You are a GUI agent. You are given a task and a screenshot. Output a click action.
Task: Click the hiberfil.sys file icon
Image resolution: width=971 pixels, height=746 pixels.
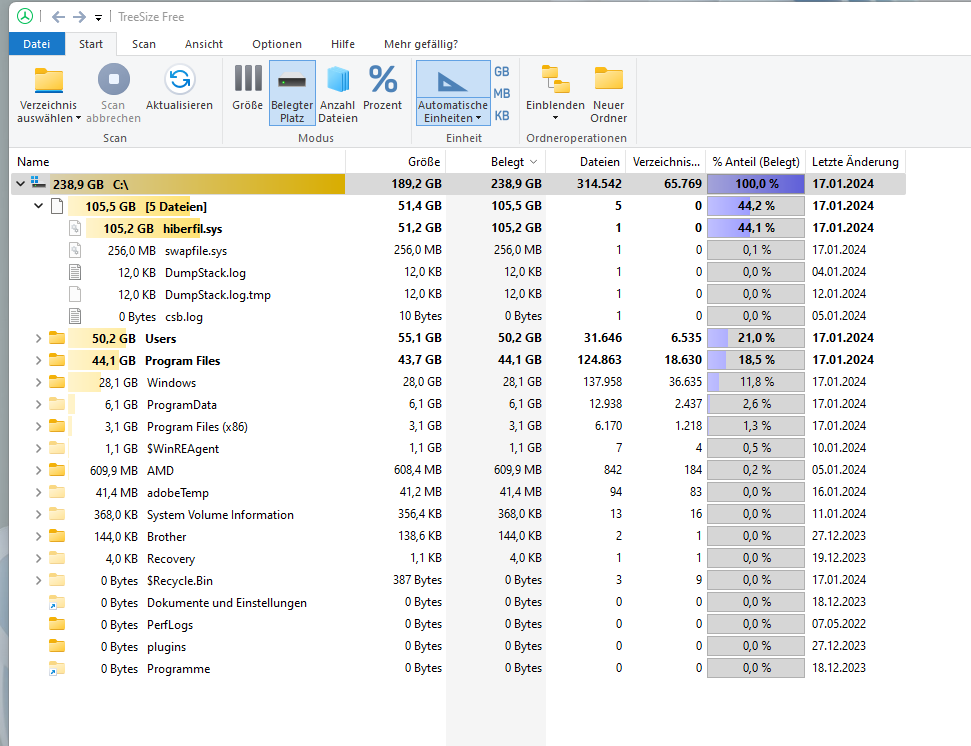pyautogui.click(x=75, y=228)
